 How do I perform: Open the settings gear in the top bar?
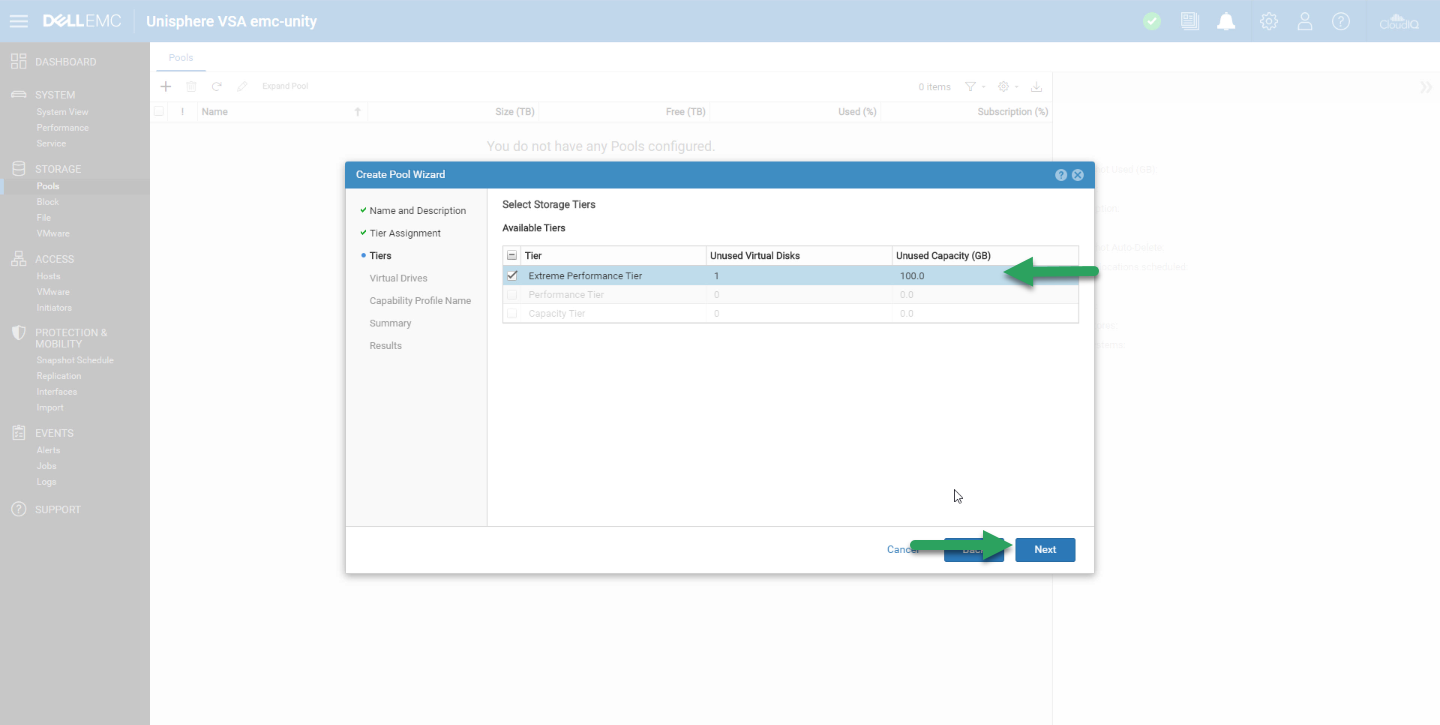[x=1269, y=21]
